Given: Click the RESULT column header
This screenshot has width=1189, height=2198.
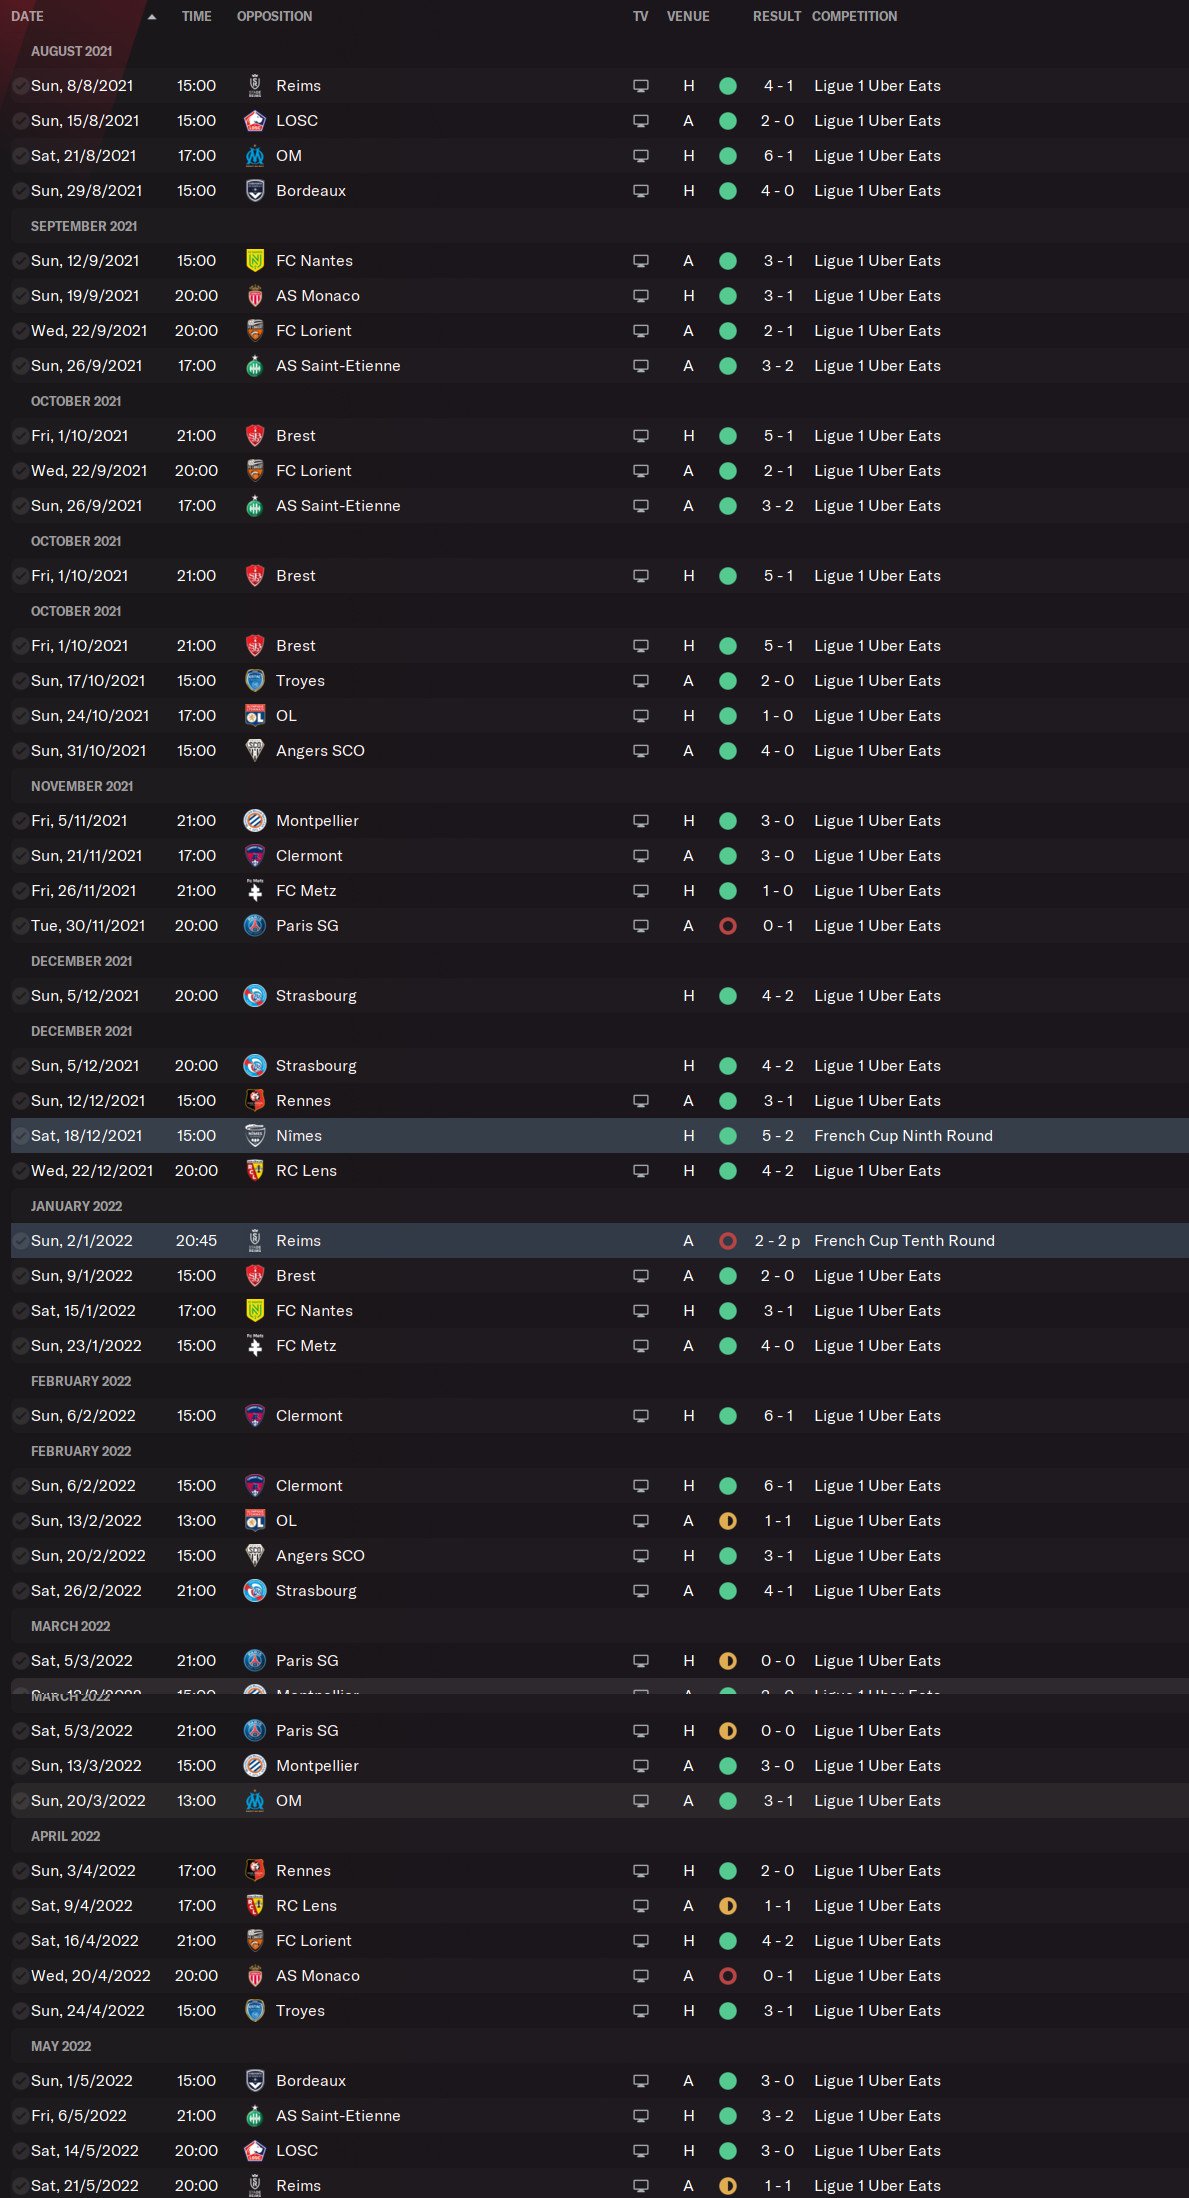Looking at the screenshot, I should [x=776, y=17].
